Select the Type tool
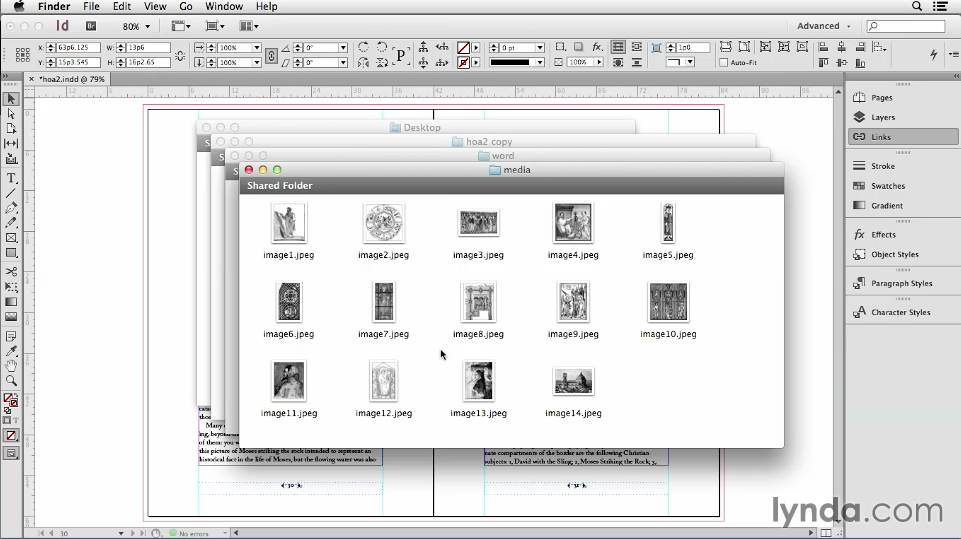The width and height of the screenshot is (961, 539). click(11, 178)
